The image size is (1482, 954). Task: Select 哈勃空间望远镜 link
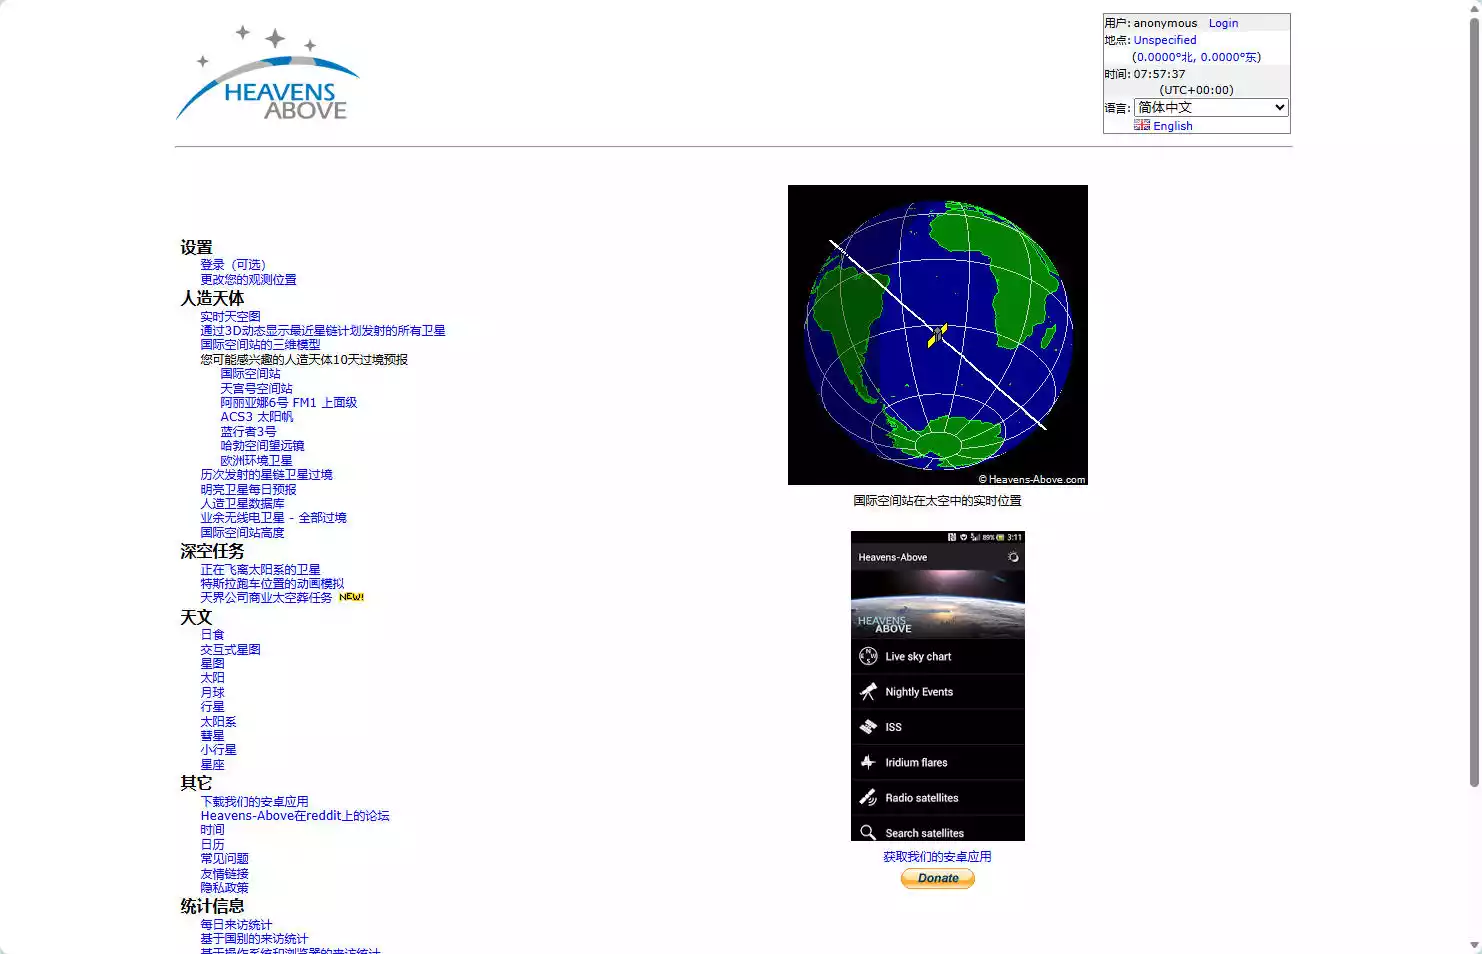pos(262,446)
